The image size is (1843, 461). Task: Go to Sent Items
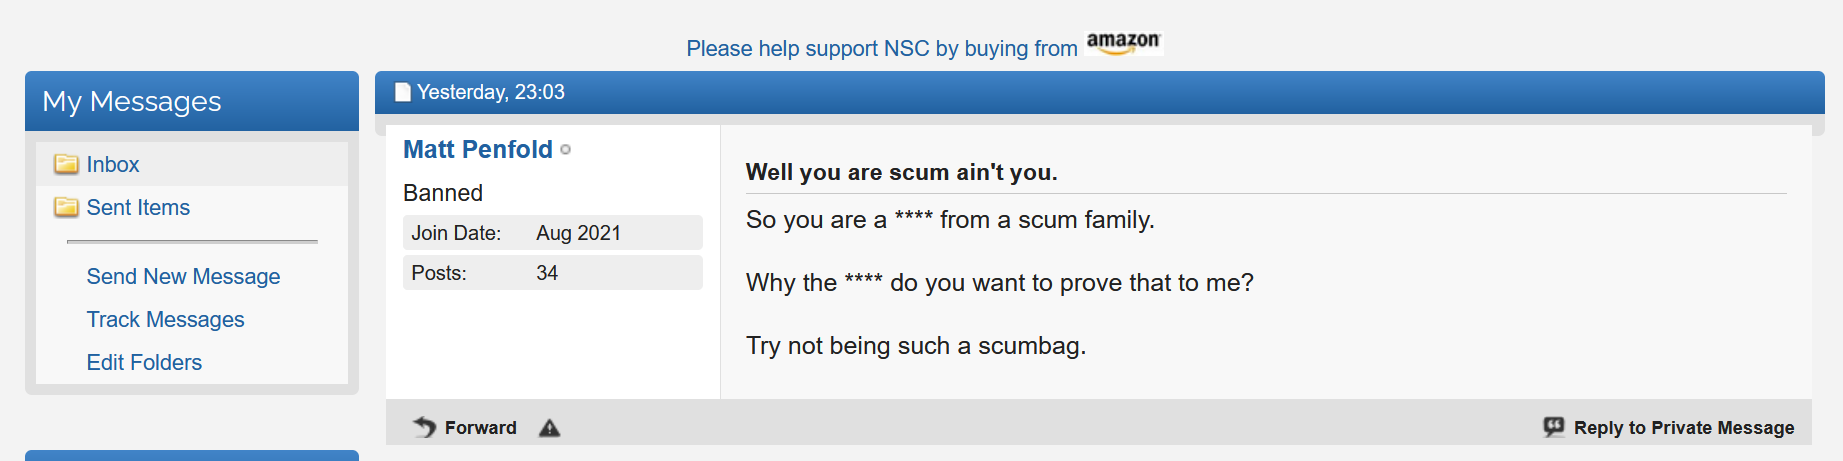point(138,207)
